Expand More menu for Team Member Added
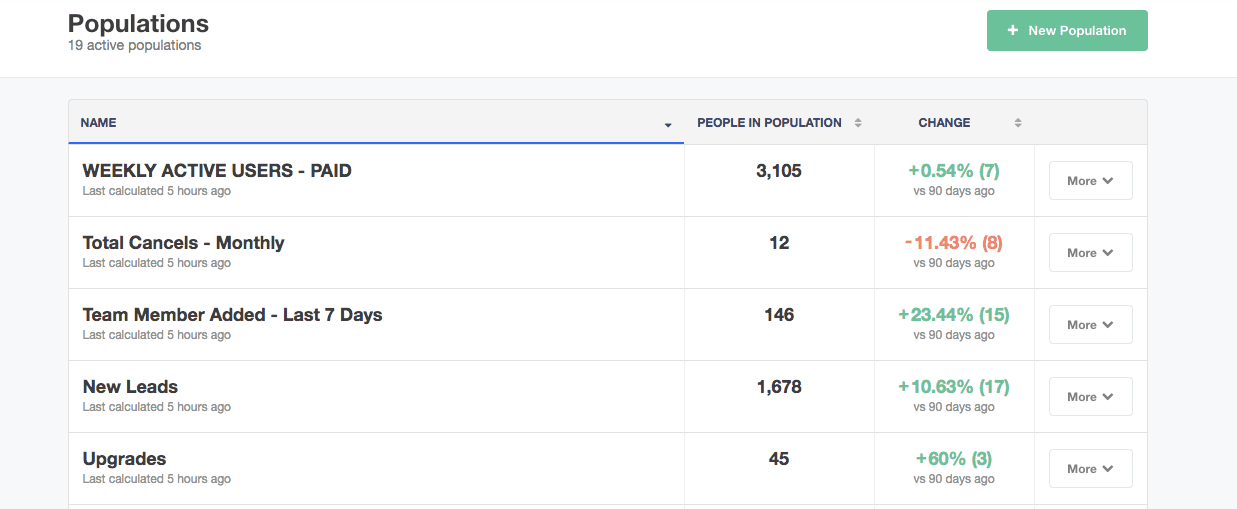The height and width of the screenshot is (509, 1237). (1090, 325)
